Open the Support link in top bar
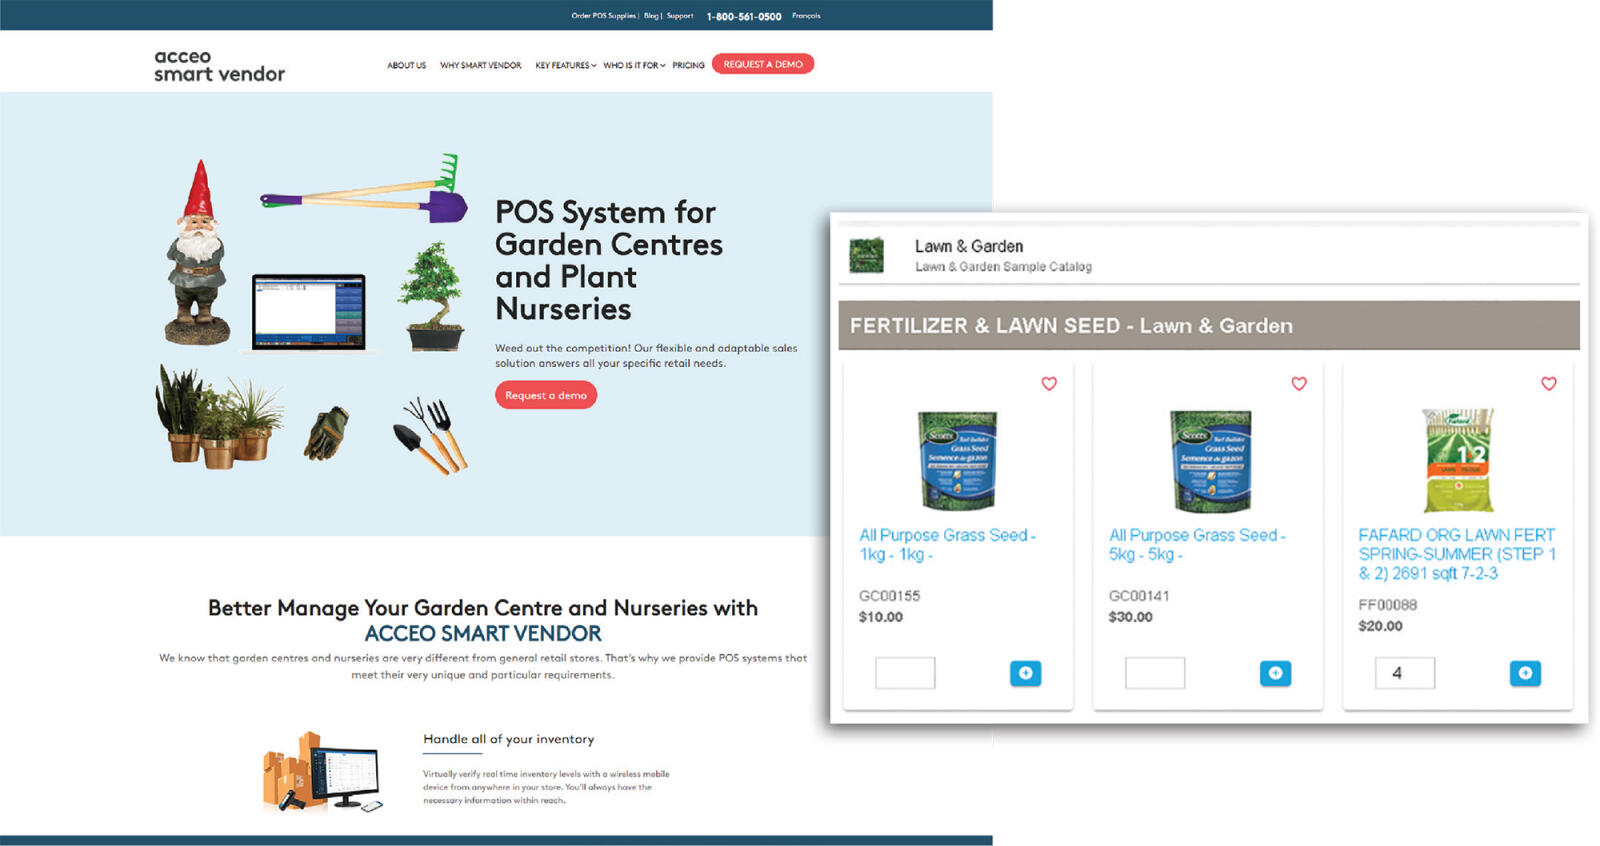Viewport: 1600px width, 846px height. click(680, 16)
